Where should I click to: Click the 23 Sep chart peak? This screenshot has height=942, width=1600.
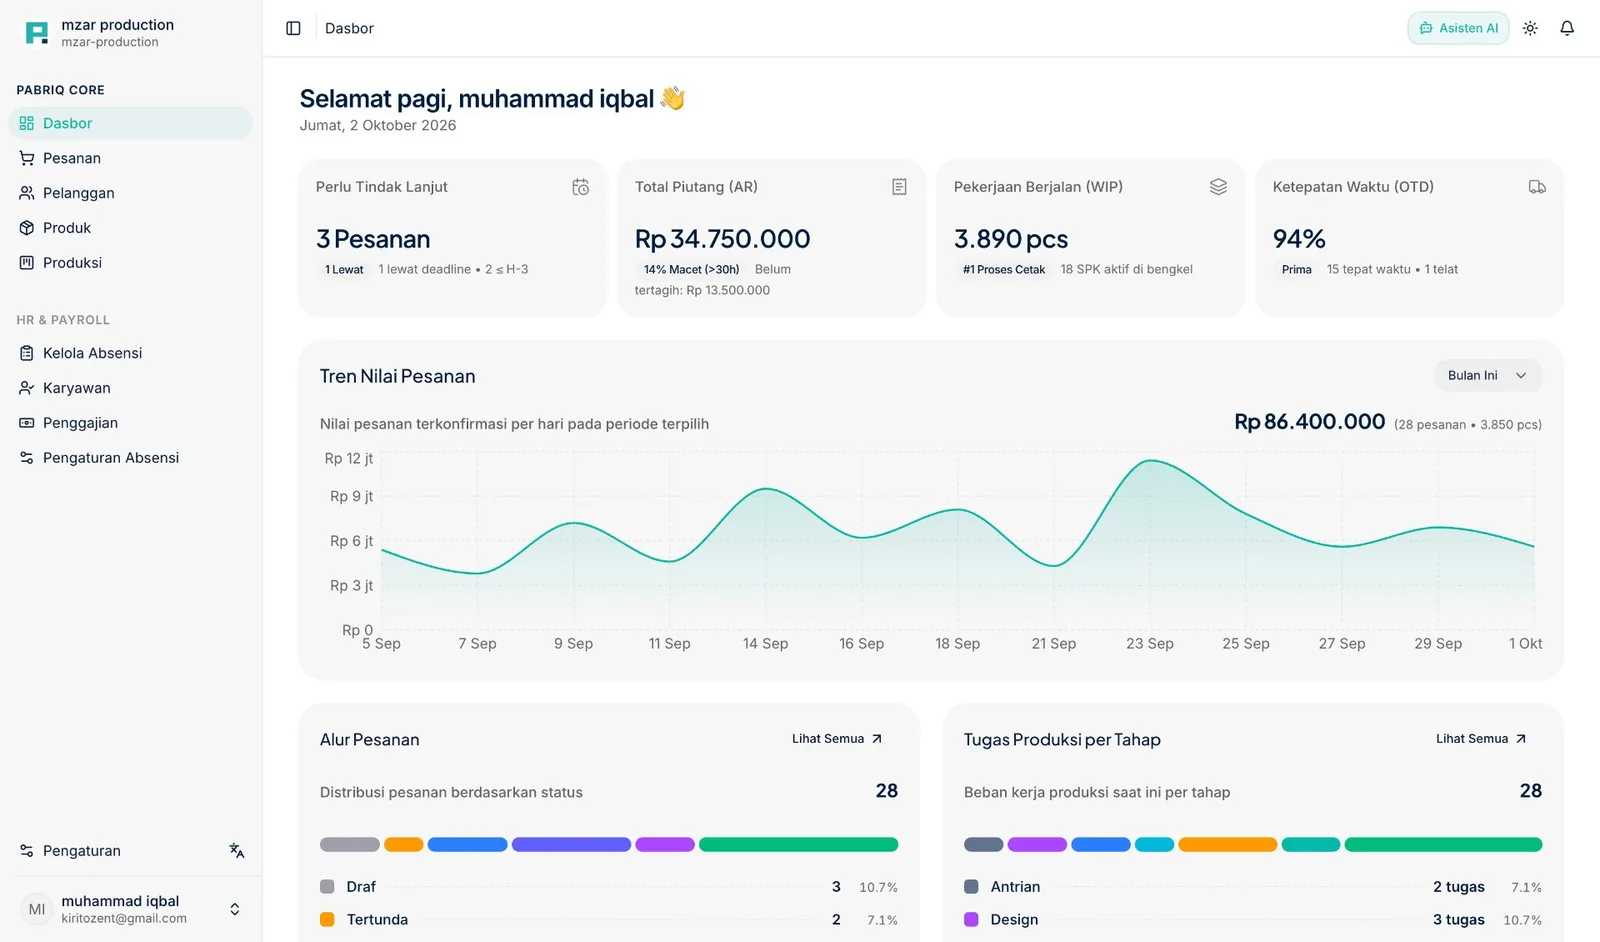1152,461
